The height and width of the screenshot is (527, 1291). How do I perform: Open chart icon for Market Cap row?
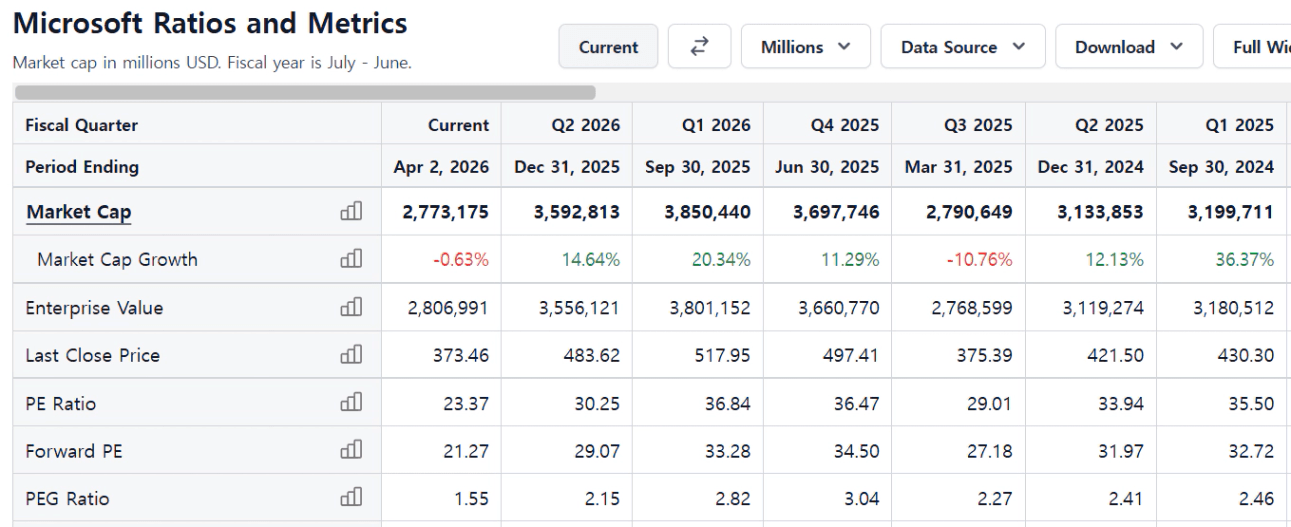pyautogui.click(x=351, y=211)
